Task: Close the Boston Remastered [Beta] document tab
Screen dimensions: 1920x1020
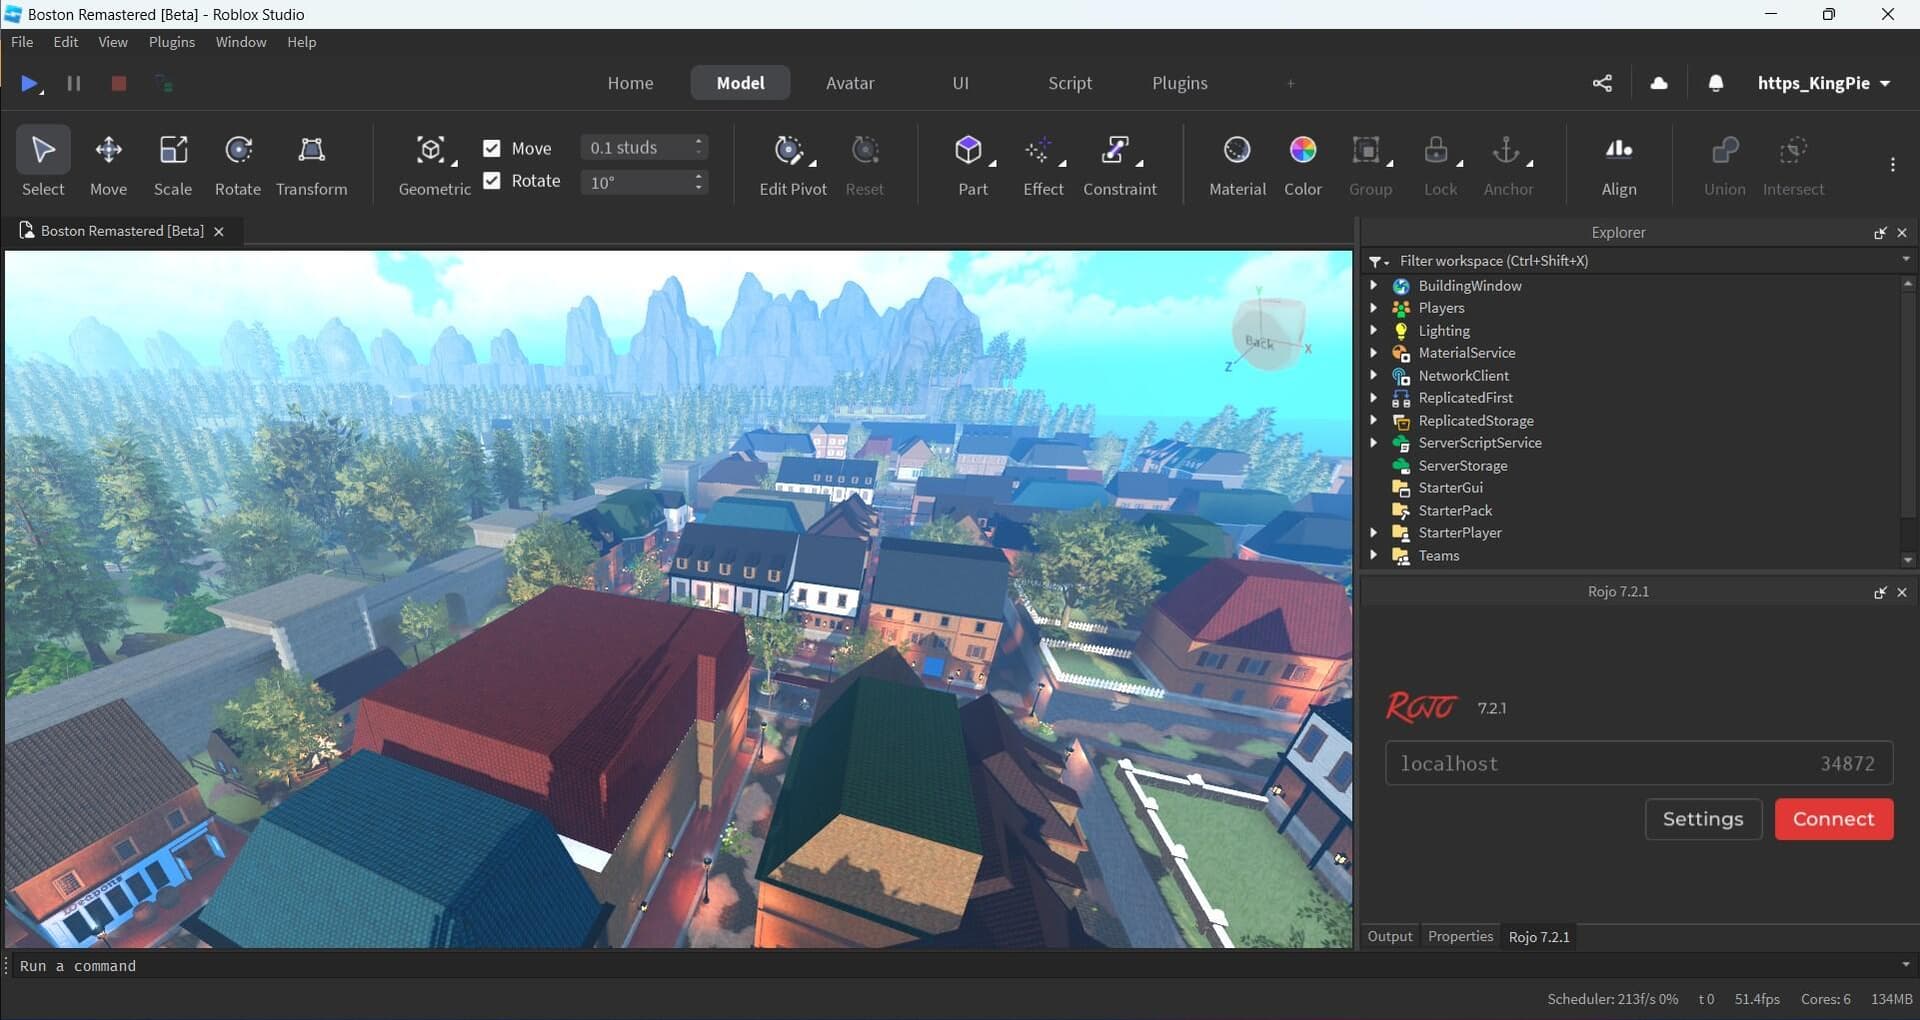Action: click(x=219, y=231)
